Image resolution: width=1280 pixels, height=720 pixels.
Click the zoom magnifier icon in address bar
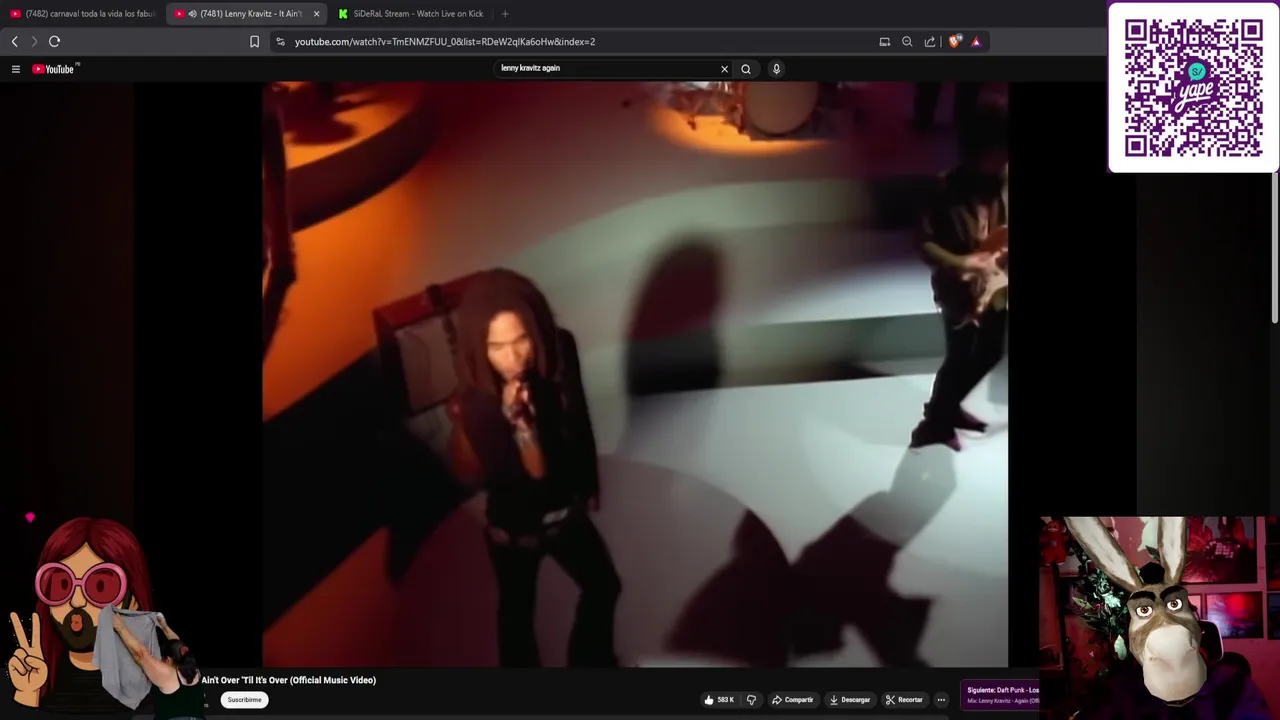coord(907,42)
